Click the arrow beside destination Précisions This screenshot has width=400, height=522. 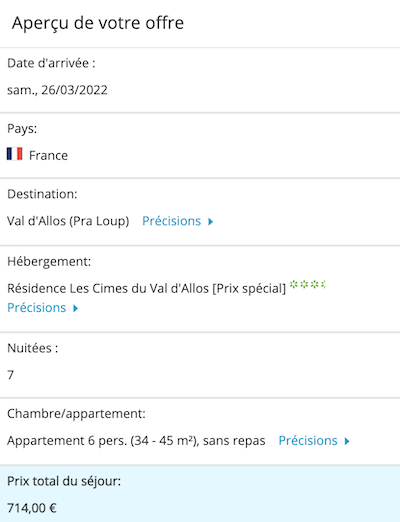[210, 222]
